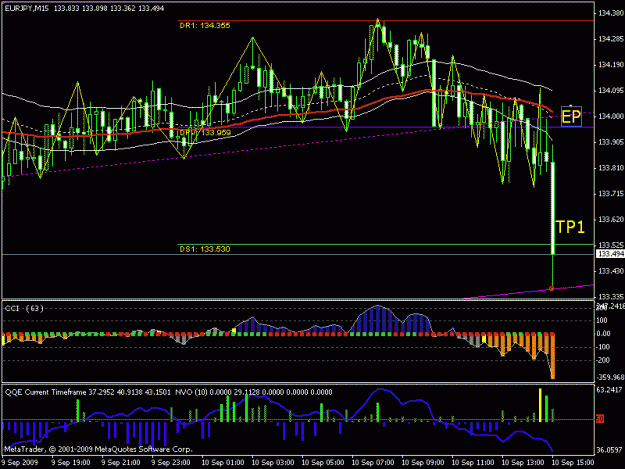Click the red circle marker at candle low
Viewport: 625px width, 469px height.
(x=552, y=288)
